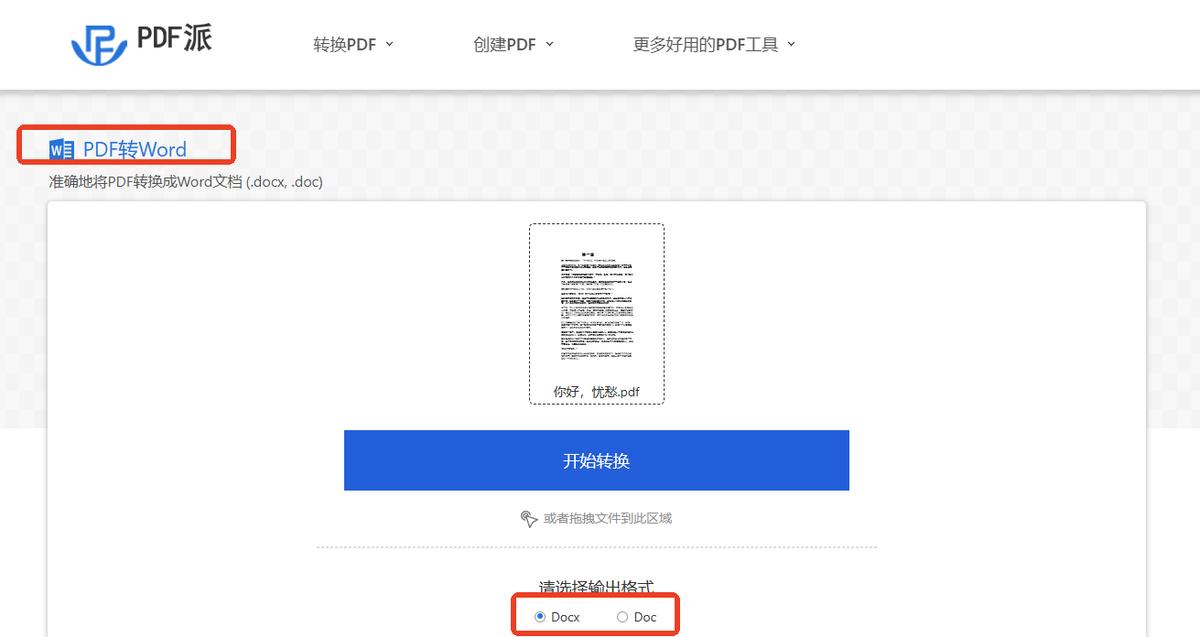Click the 准确地将PDF转换成Word文档 description line

click(186, 182)
